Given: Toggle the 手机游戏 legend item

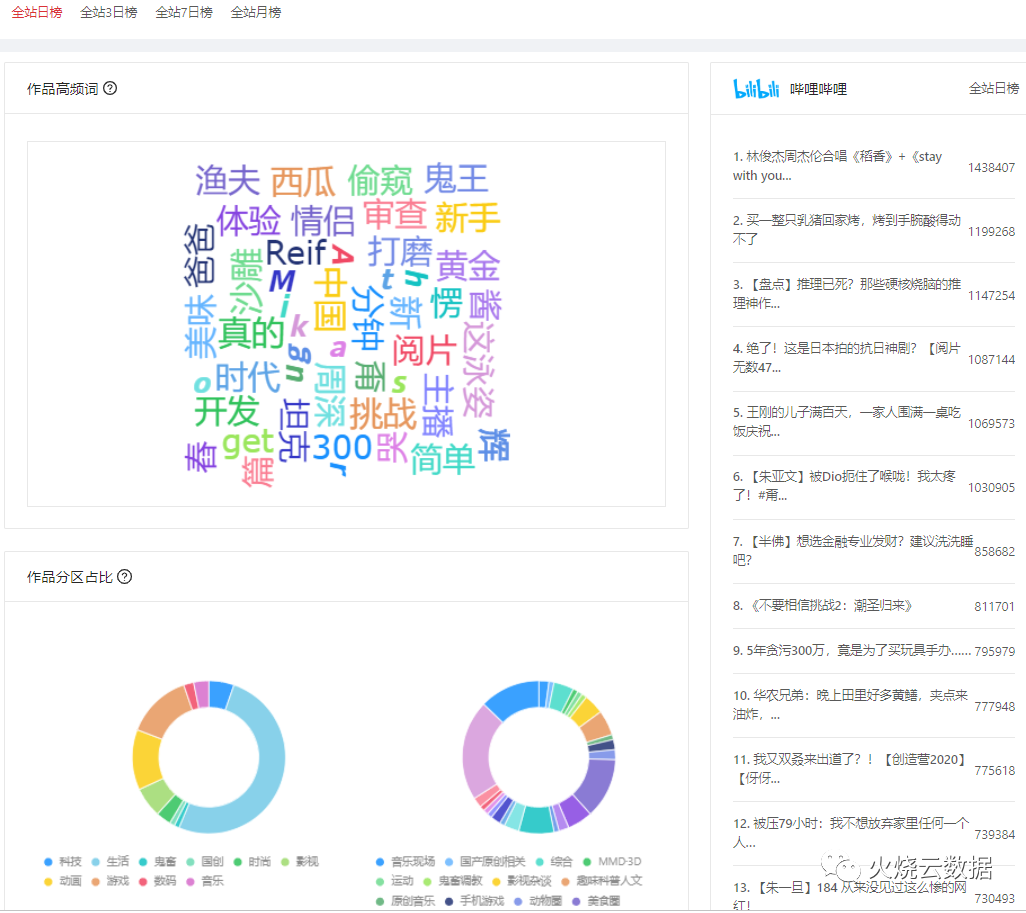Looking at the screenshot, I should (x=474, y=901).
